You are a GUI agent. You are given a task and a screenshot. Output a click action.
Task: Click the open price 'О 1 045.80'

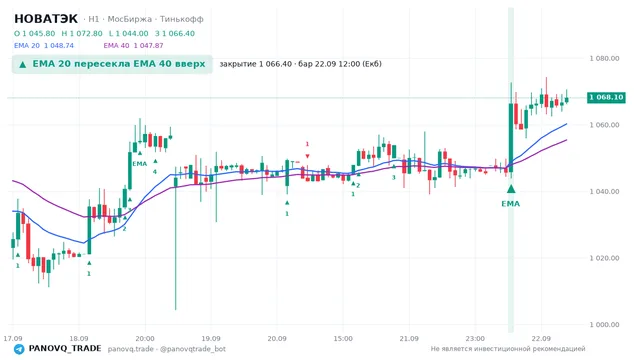click(34, 33)
